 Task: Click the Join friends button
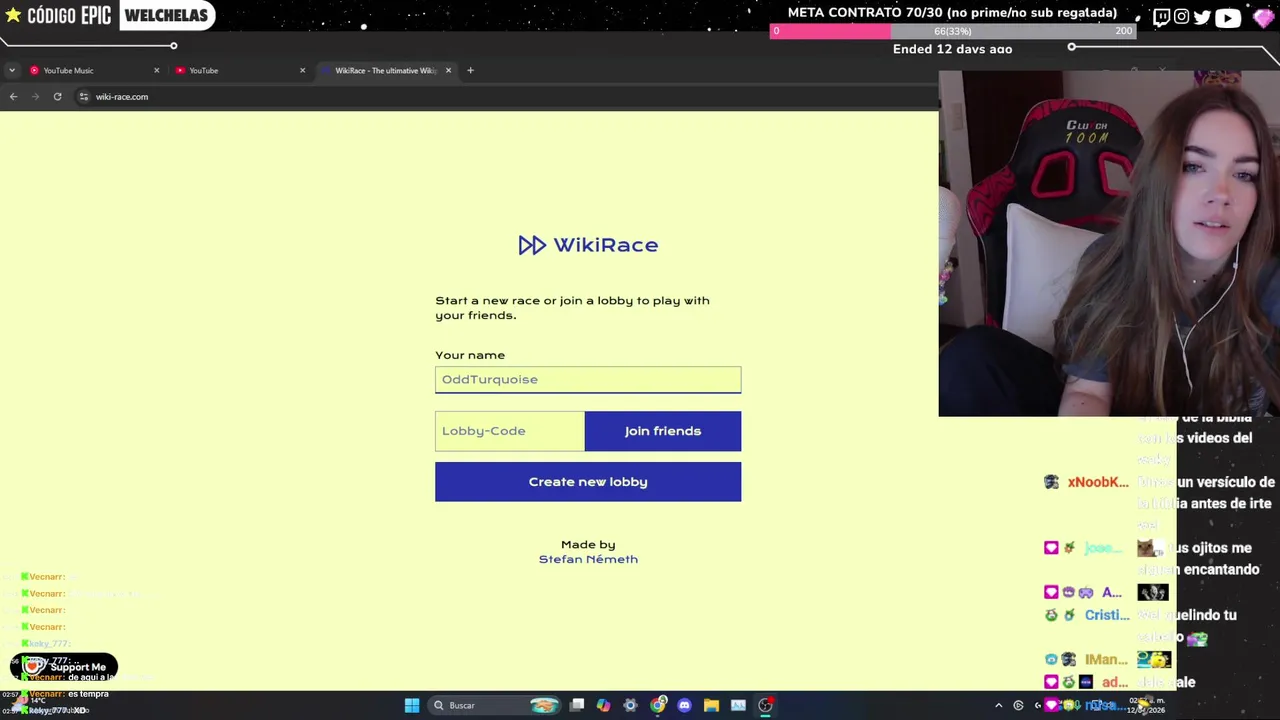tap(663, 431)
